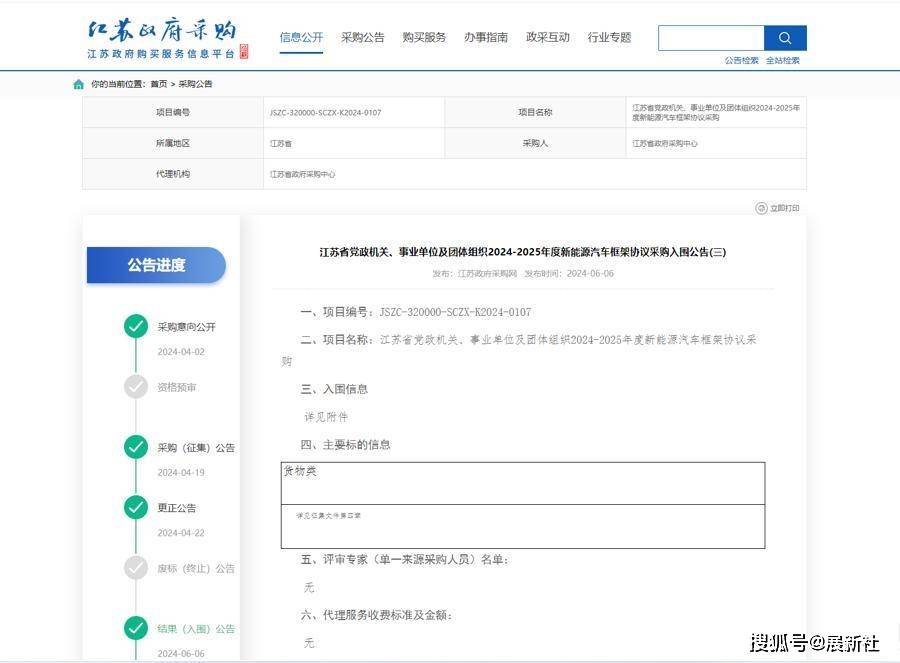Open the 废标（终止）公告 progress step

196,568
